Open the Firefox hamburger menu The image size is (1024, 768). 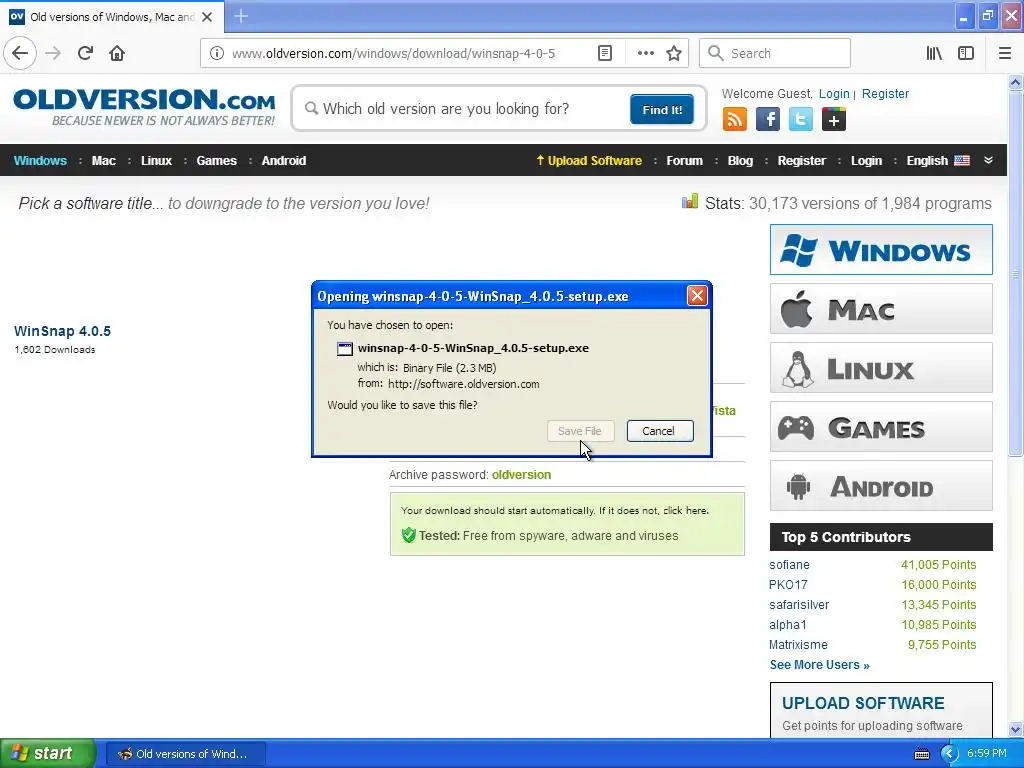pos(1004,53)
